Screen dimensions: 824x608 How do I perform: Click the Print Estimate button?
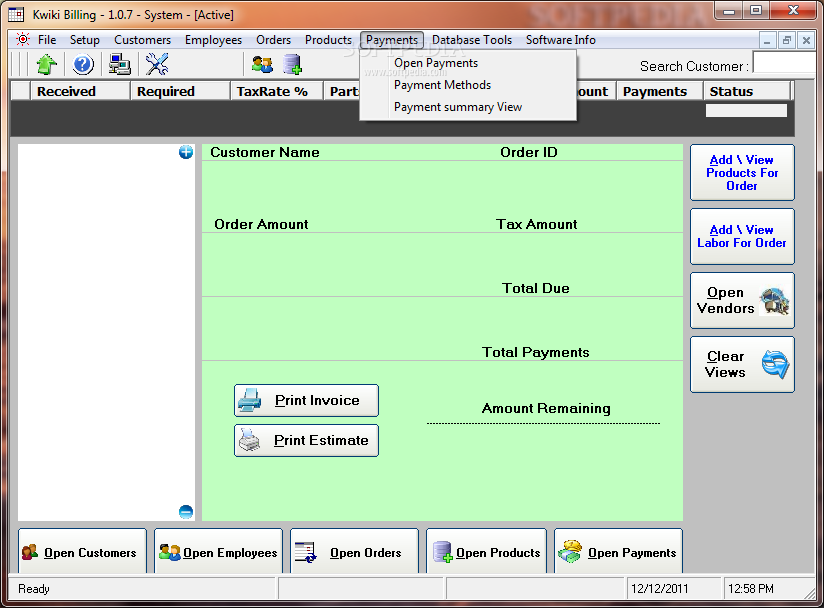(x=306, y=440)
